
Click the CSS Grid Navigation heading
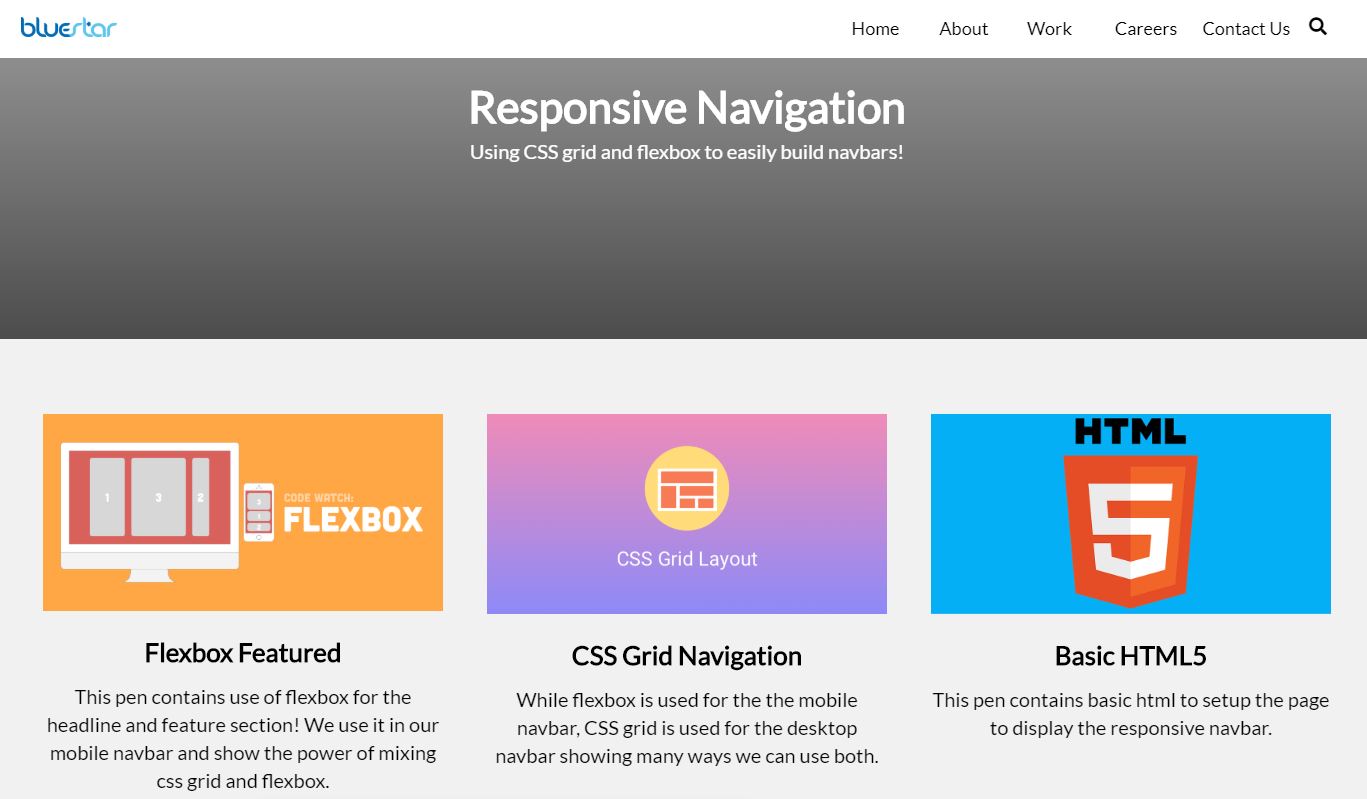click(686, 656)
